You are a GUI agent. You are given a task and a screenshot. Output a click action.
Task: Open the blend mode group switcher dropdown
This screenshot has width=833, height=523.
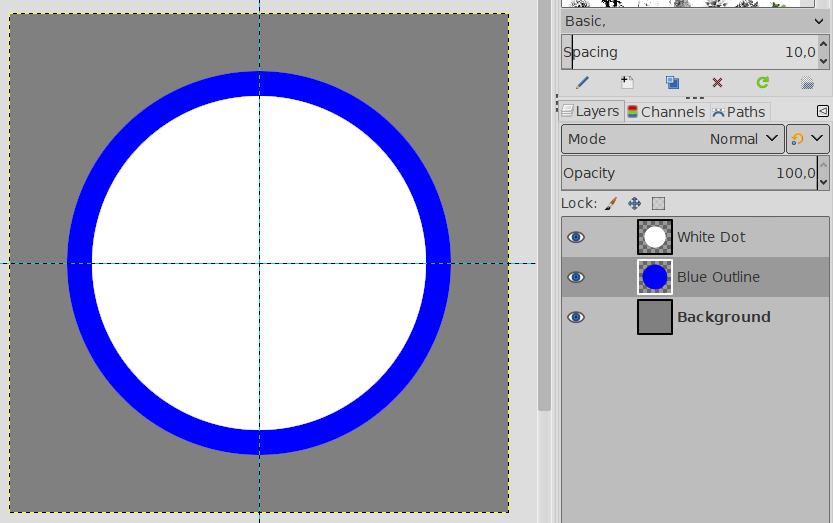[808, 139]
